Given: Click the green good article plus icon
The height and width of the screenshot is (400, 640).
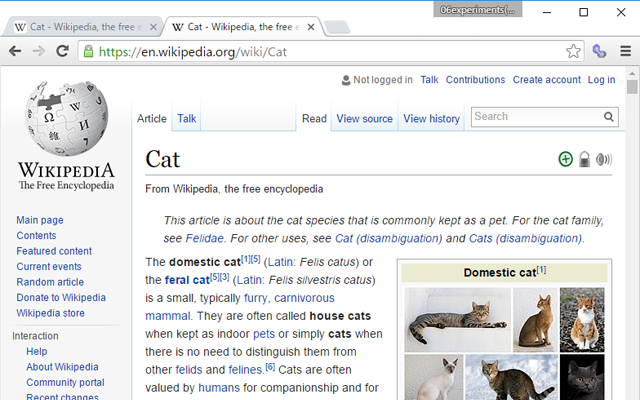Looking at the screenshot, I should pyautogui.click(x=565, y=159).
